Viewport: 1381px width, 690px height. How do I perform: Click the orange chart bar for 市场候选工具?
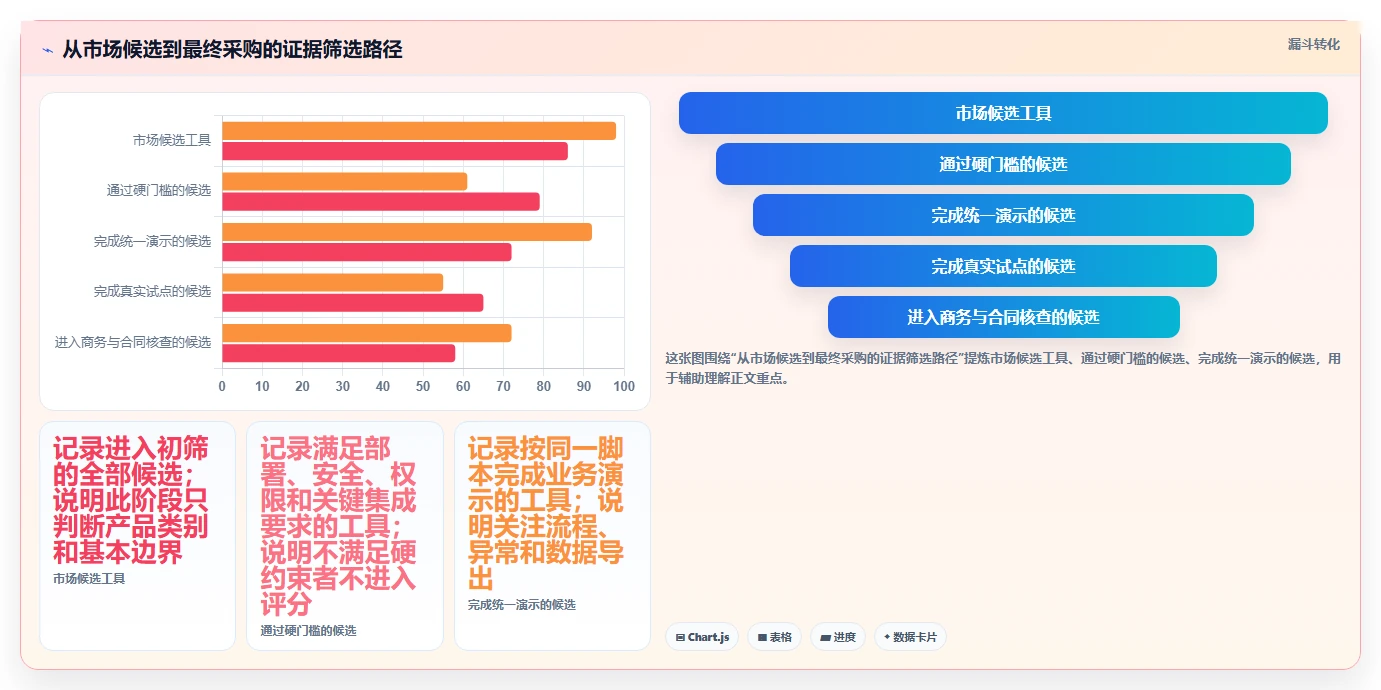tap(419, 131)
